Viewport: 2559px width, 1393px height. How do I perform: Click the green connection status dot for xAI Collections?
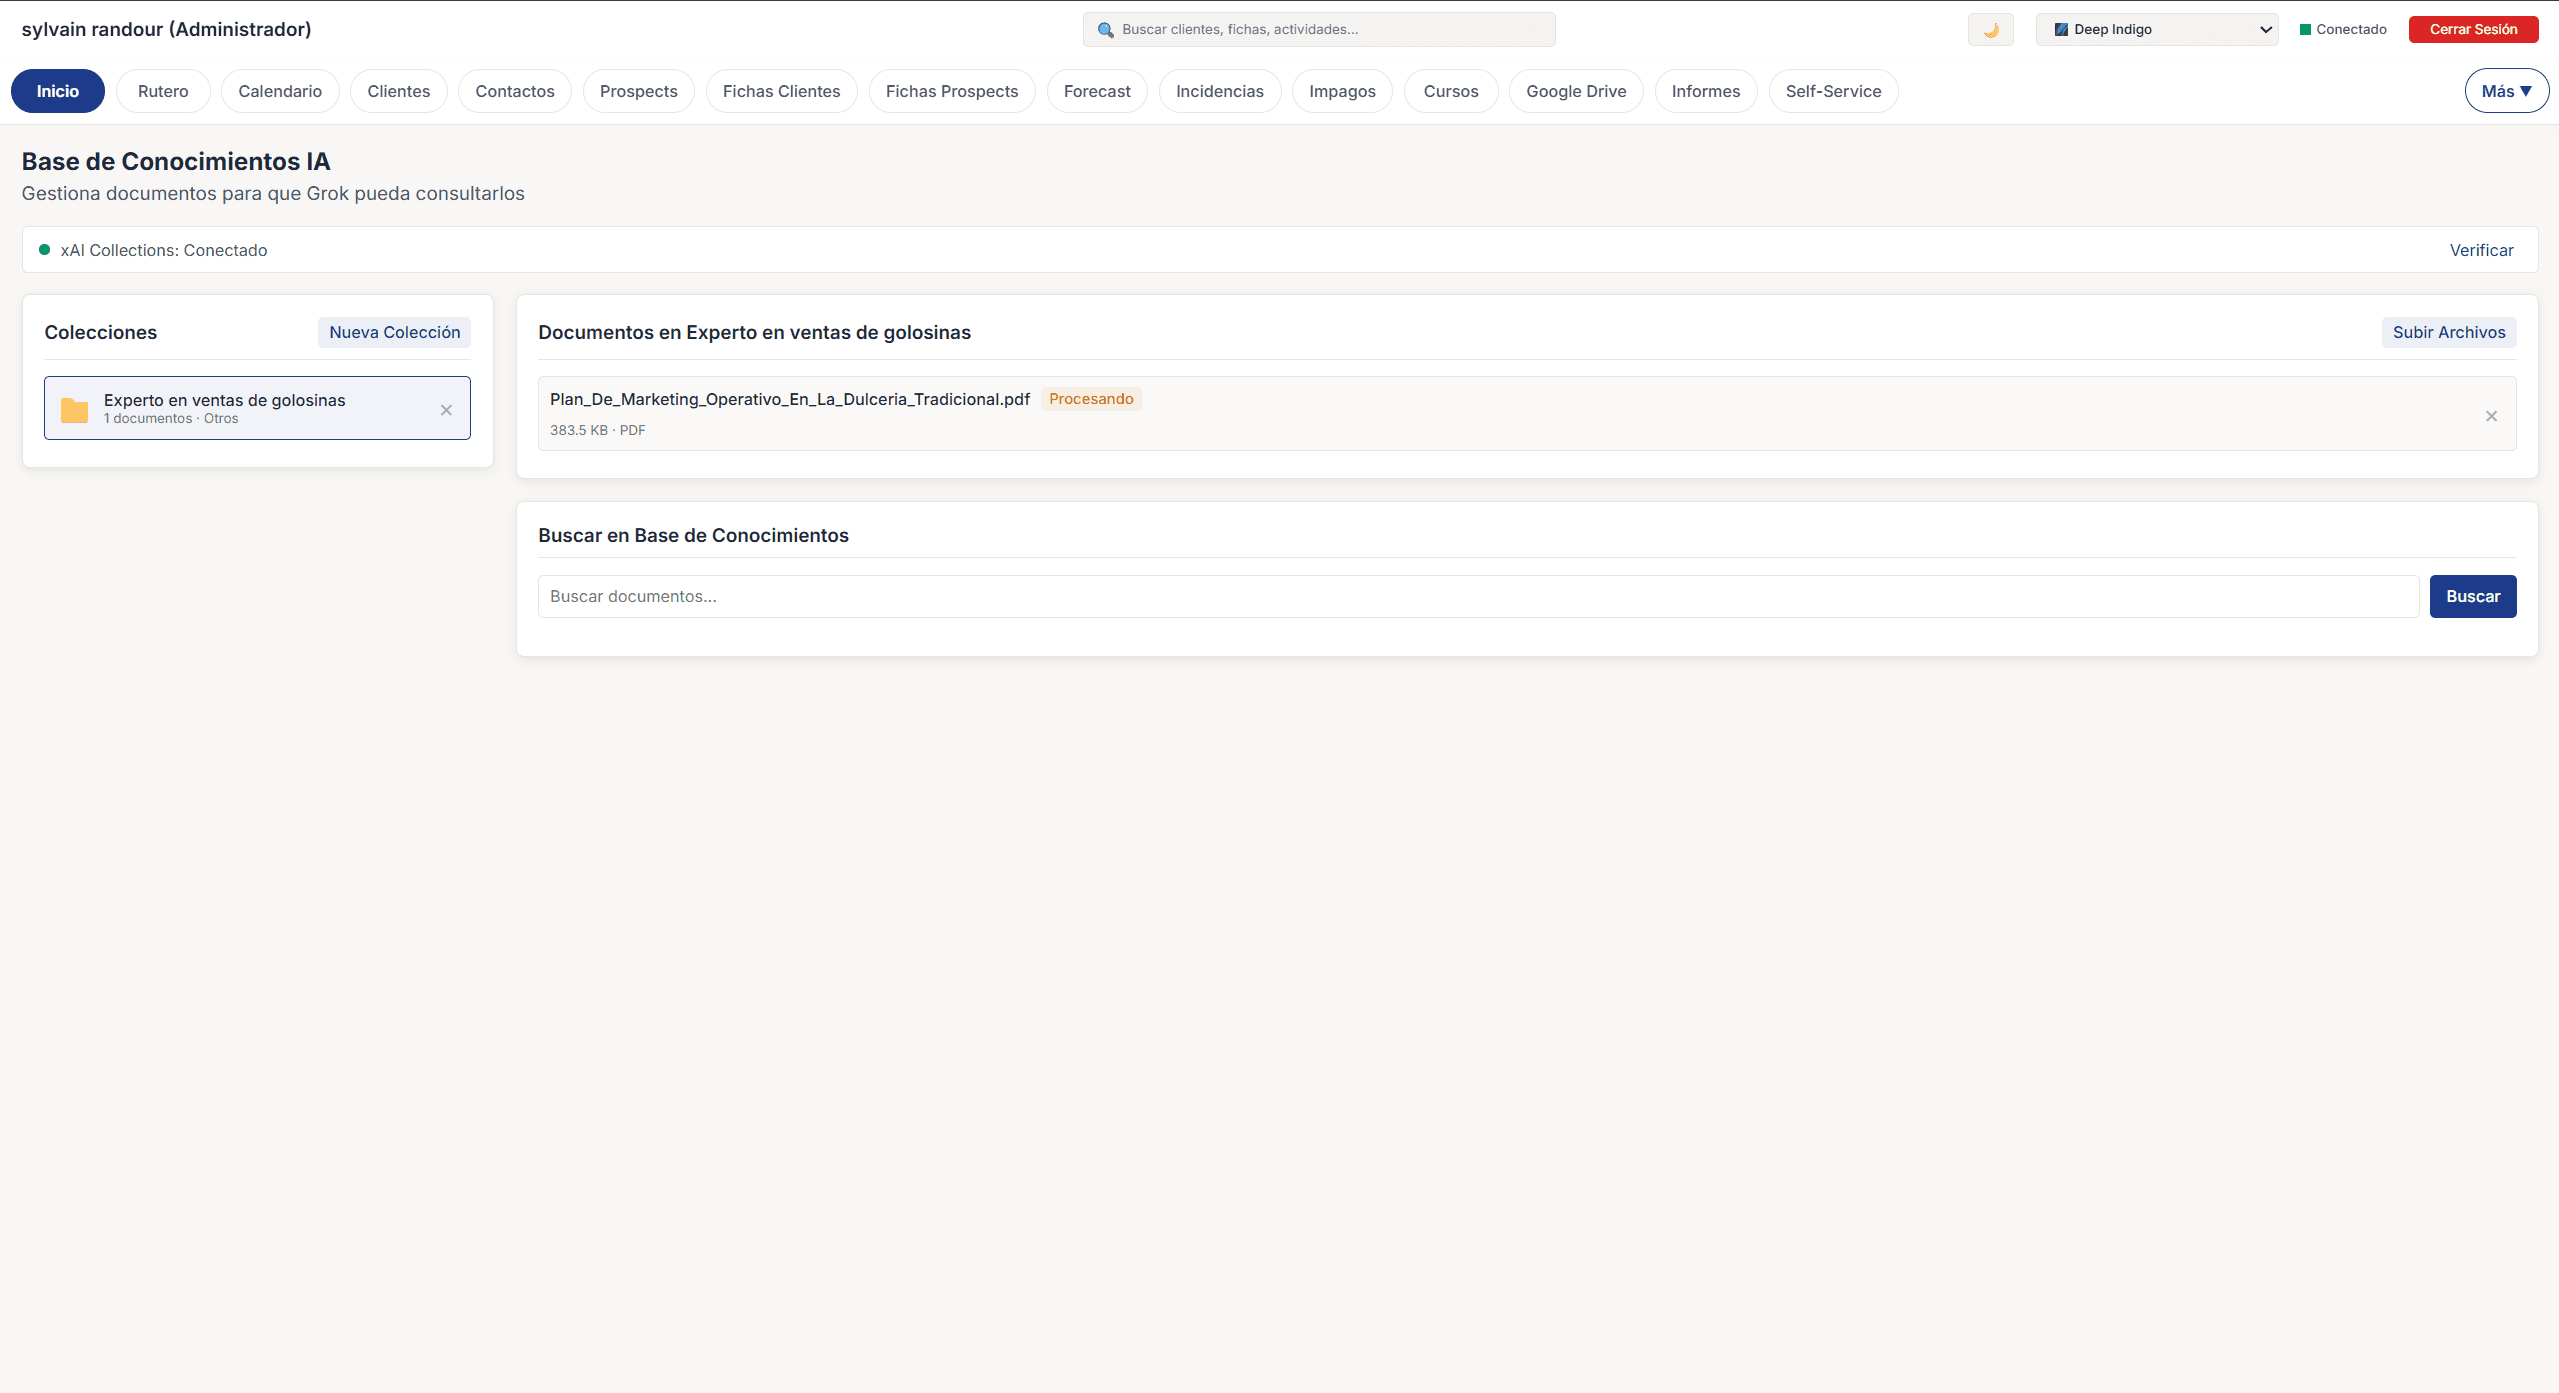[43, 249]
